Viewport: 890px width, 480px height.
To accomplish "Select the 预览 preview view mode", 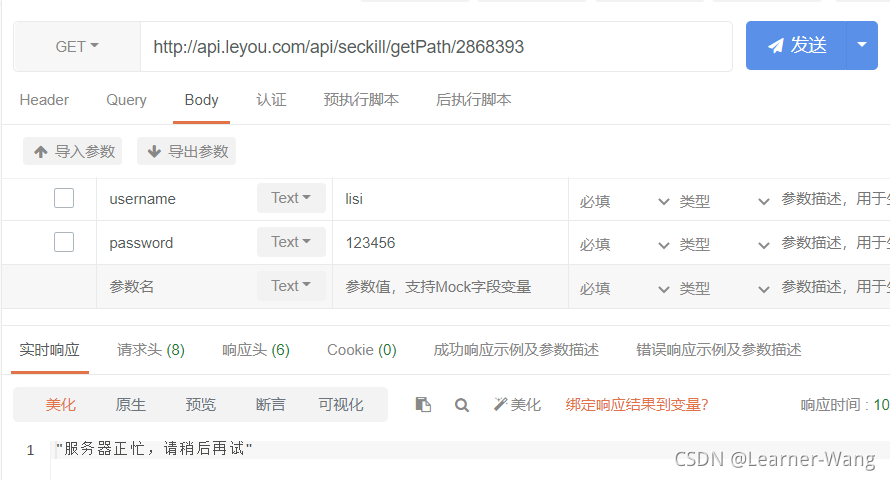I will coord(200,405).
